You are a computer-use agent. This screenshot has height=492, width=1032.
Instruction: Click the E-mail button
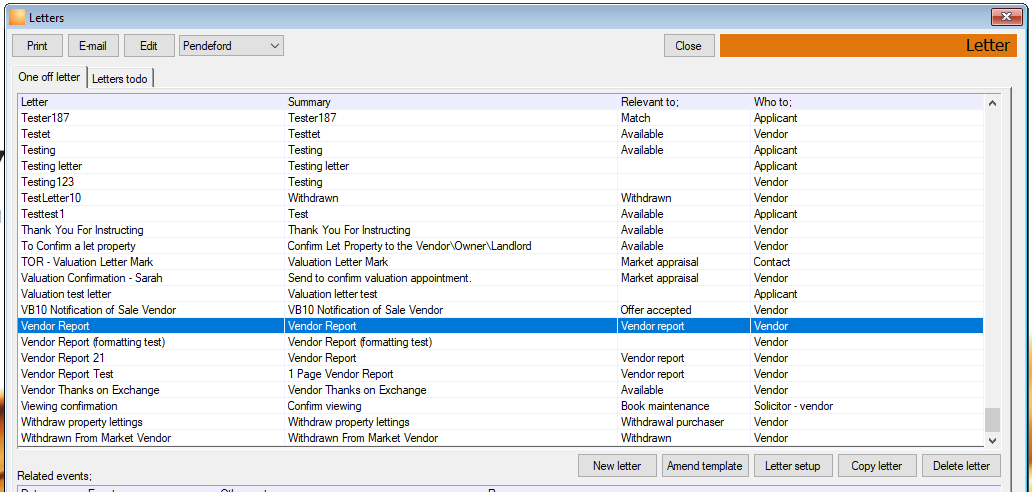pos(93,46)
